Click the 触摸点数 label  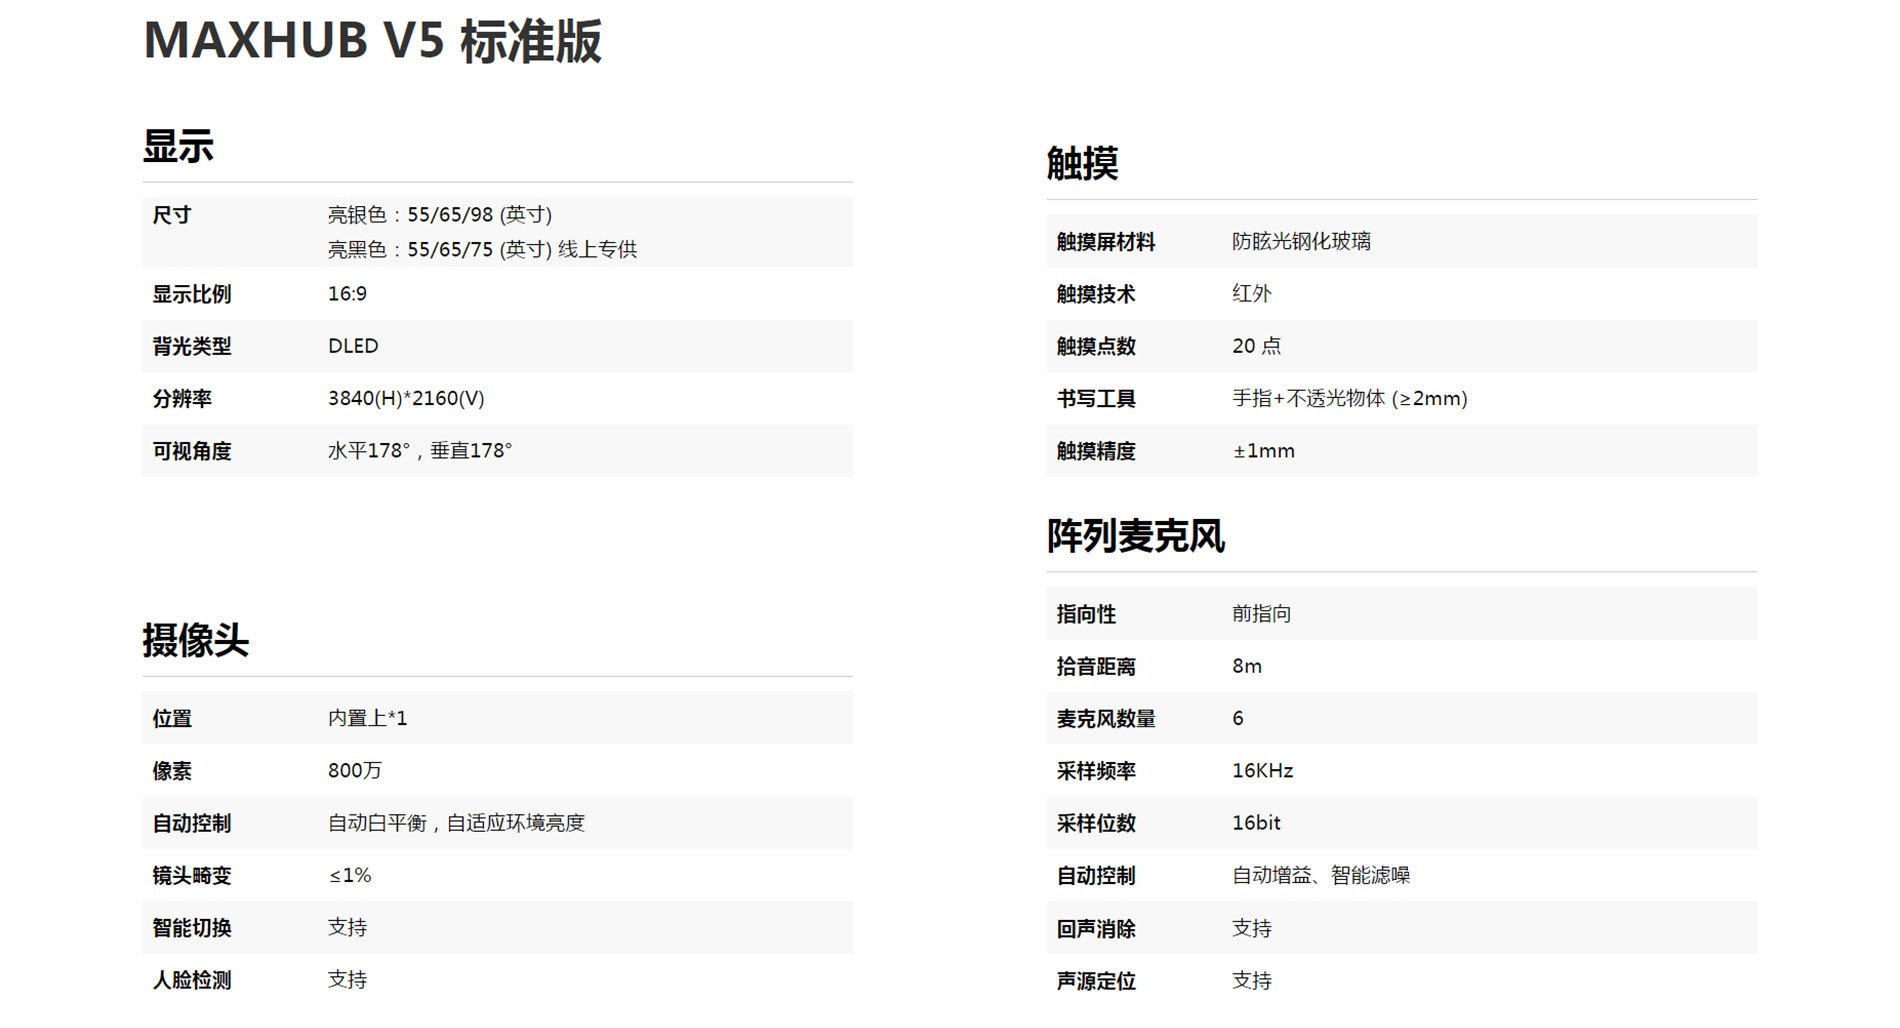[1096, 346]
